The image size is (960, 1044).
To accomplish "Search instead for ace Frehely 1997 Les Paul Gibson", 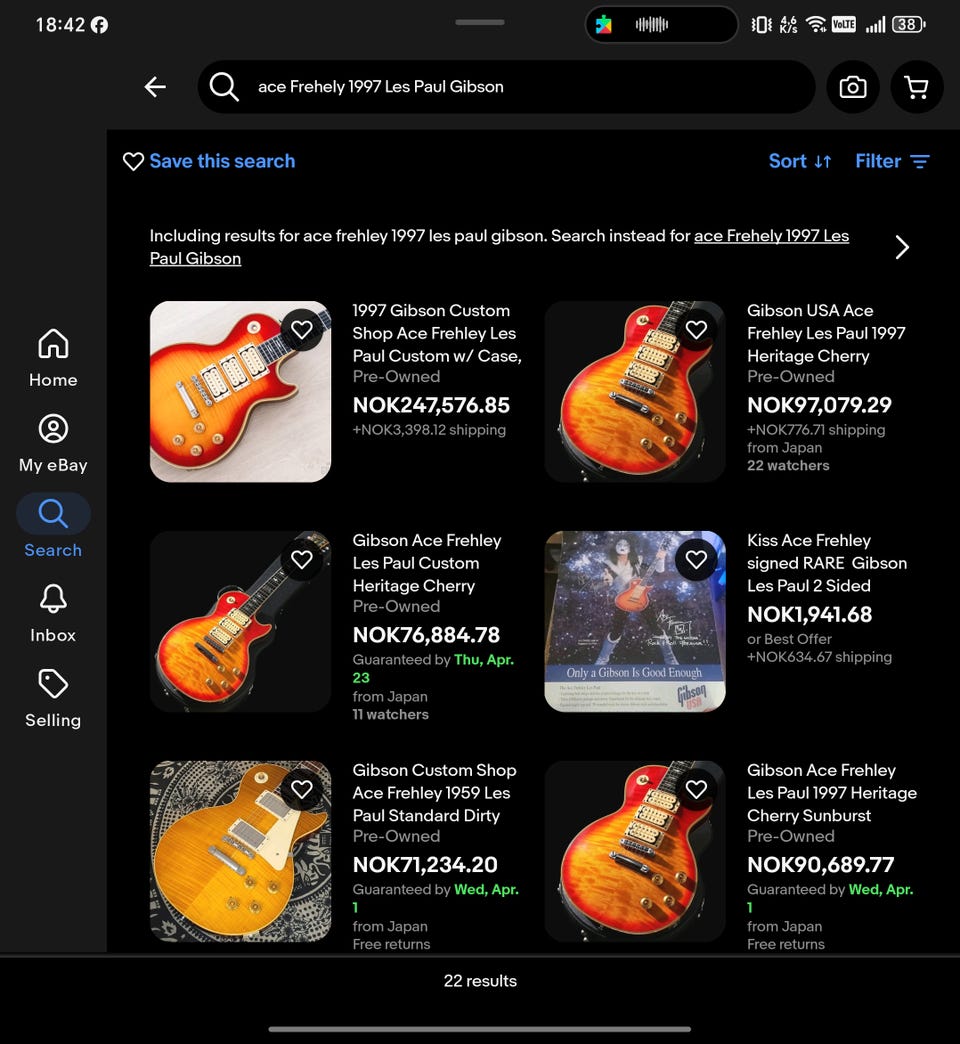I will 499,247.
